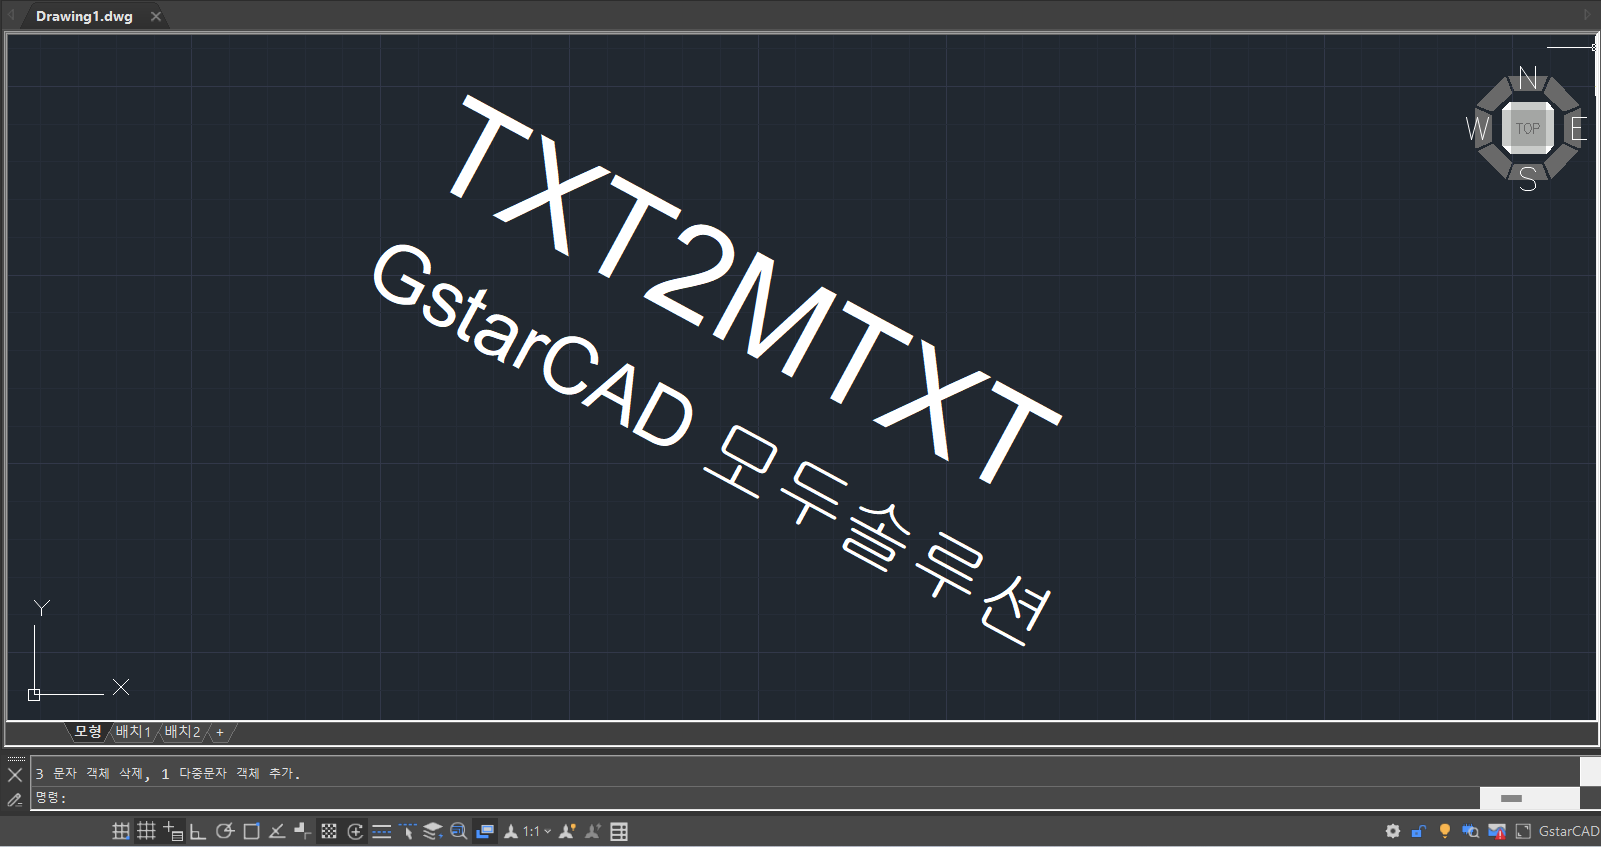The height and width of the screenshot is (847, 1601).
Task: Open settings gear in status bar
Action: point(1393,831)
